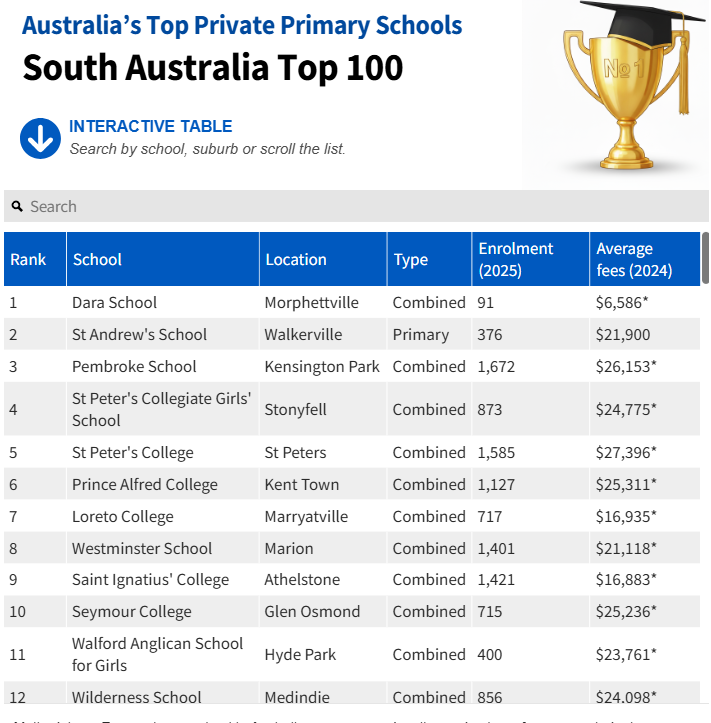Select Seymour College cell
The width and height of the screenshot is (711, 723).
click(163, 611)
